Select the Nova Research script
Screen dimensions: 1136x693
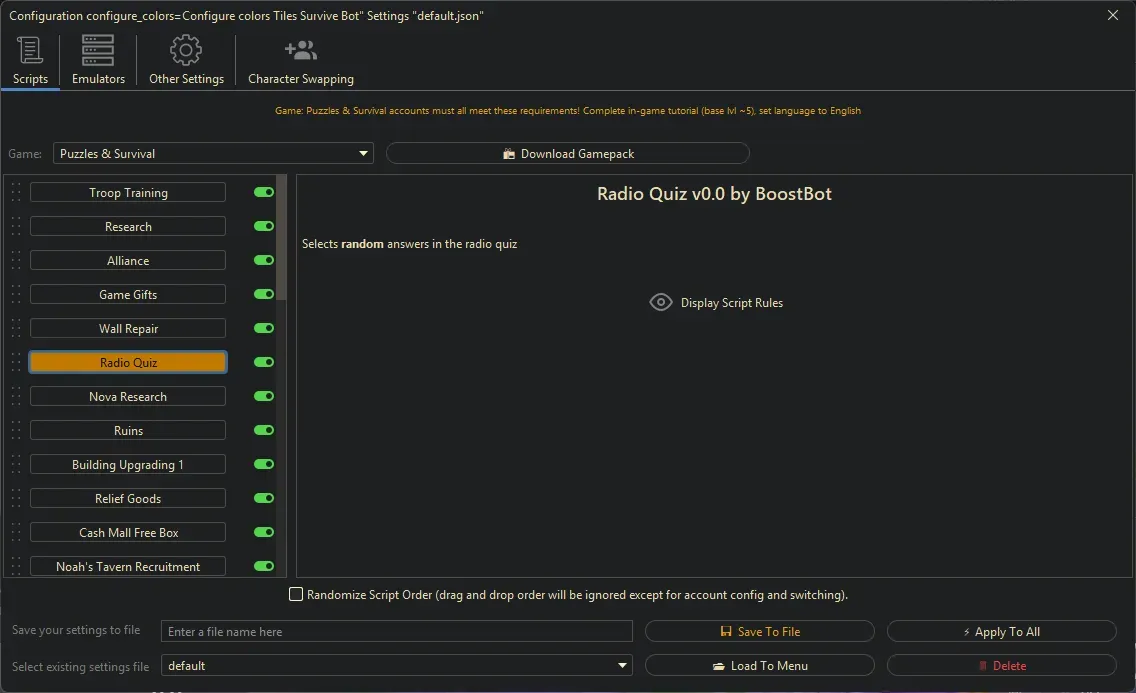point(128,397)
